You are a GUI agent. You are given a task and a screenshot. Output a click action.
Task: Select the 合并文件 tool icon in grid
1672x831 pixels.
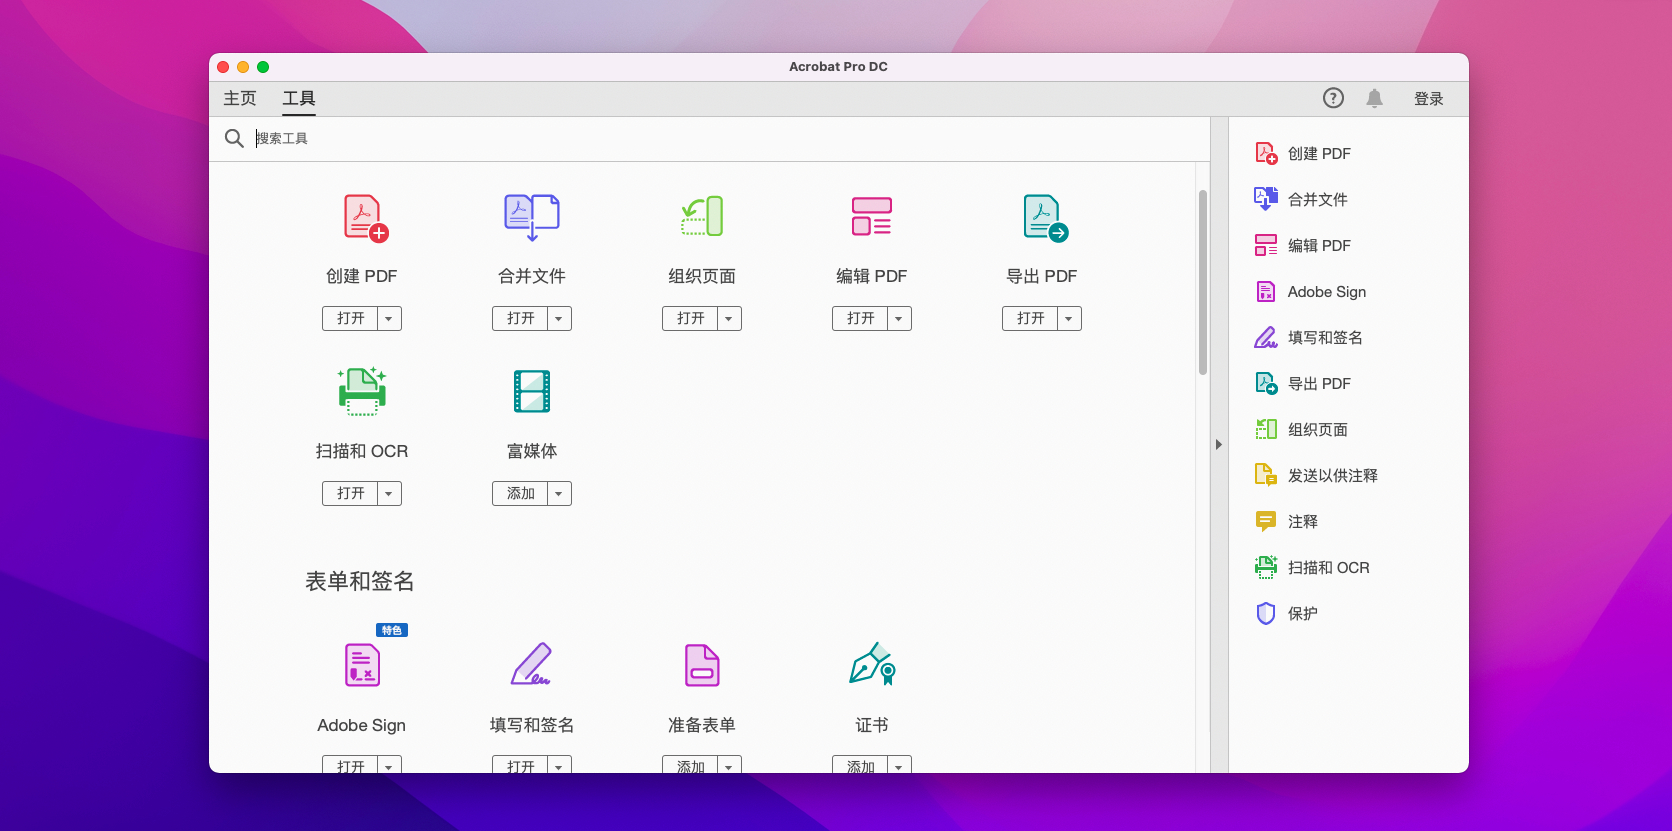pyautogui.click(x=532, y=218)
